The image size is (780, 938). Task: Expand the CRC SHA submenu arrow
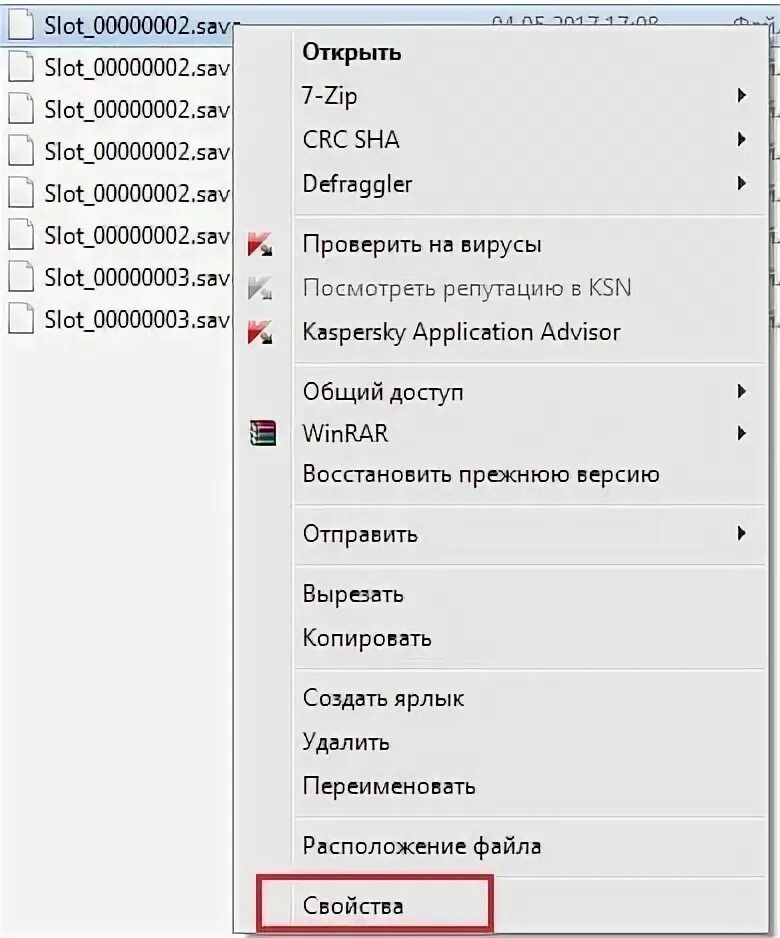(741, 140)
